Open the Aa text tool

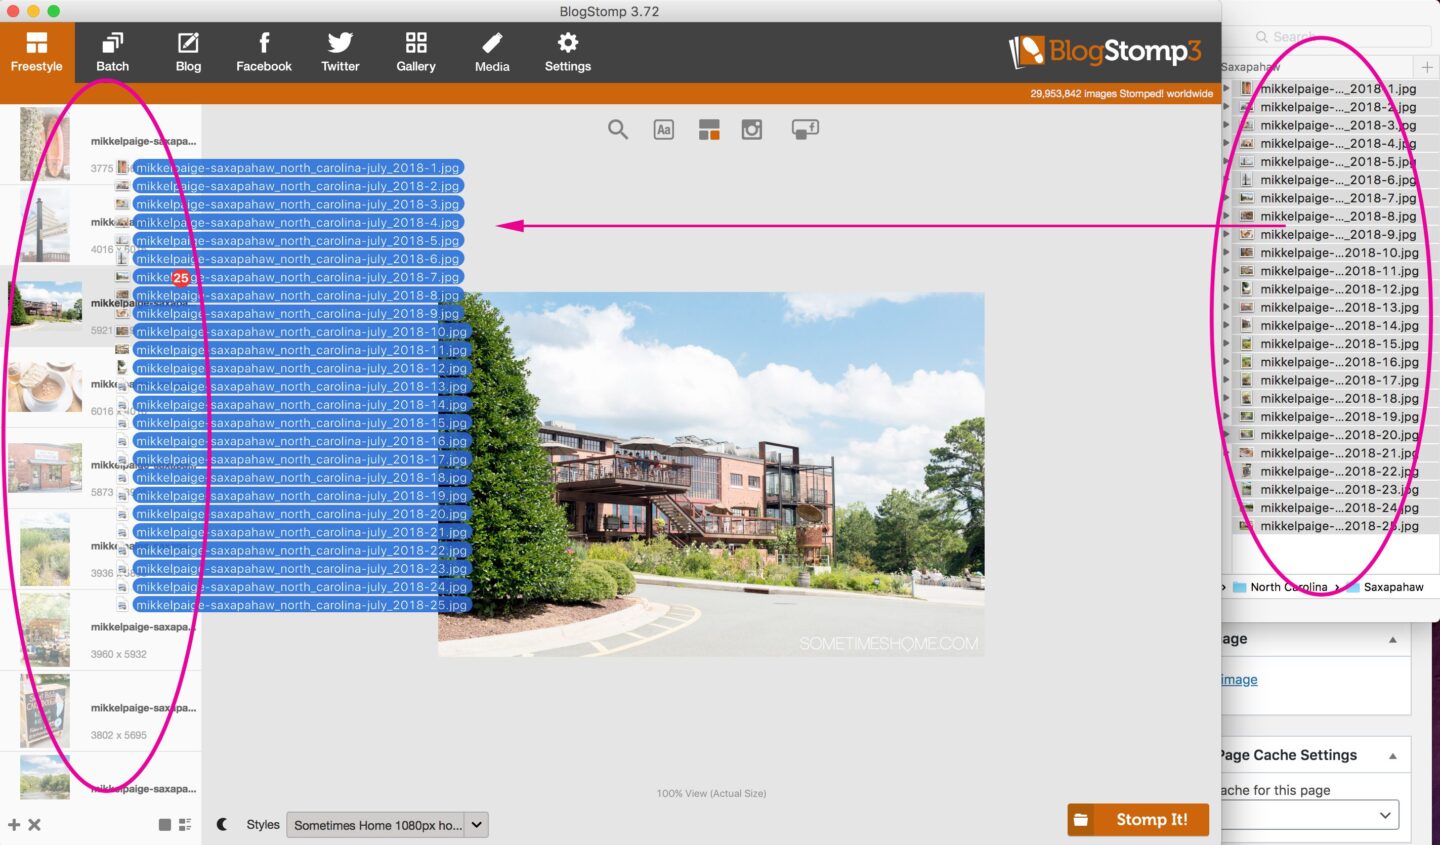(663, 129)
